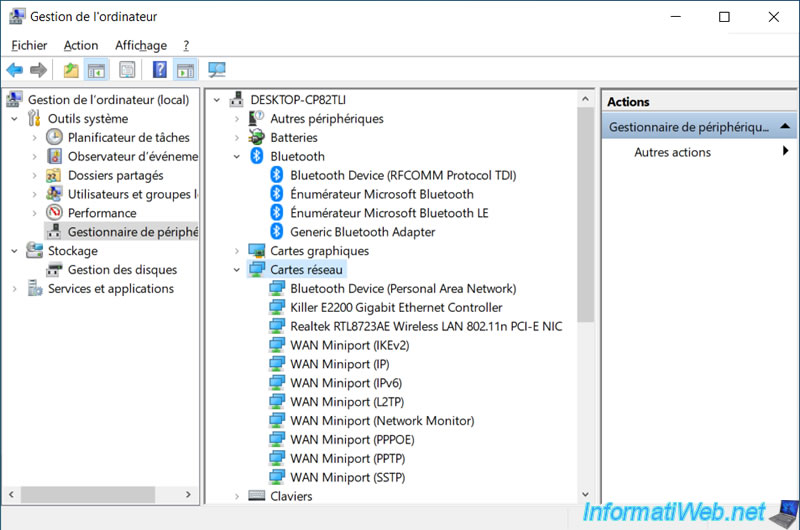Click the device list vertical scrollbar thumb
The width and height of the screenshot is (800, 530).
point(585,214)
